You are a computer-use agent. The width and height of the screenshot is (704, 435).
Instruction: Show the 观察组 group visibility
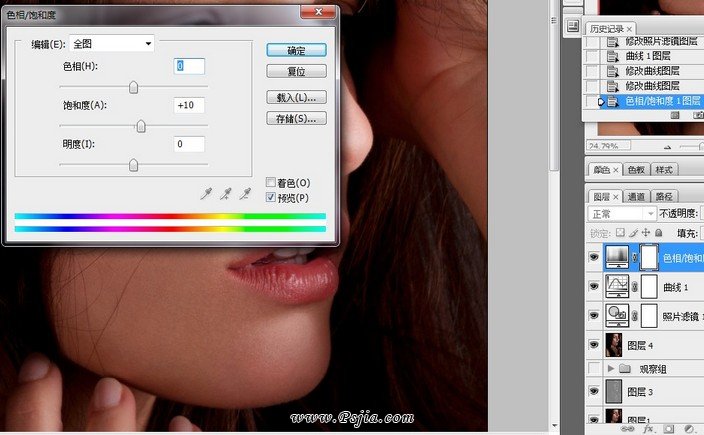[x=594, y=369]
